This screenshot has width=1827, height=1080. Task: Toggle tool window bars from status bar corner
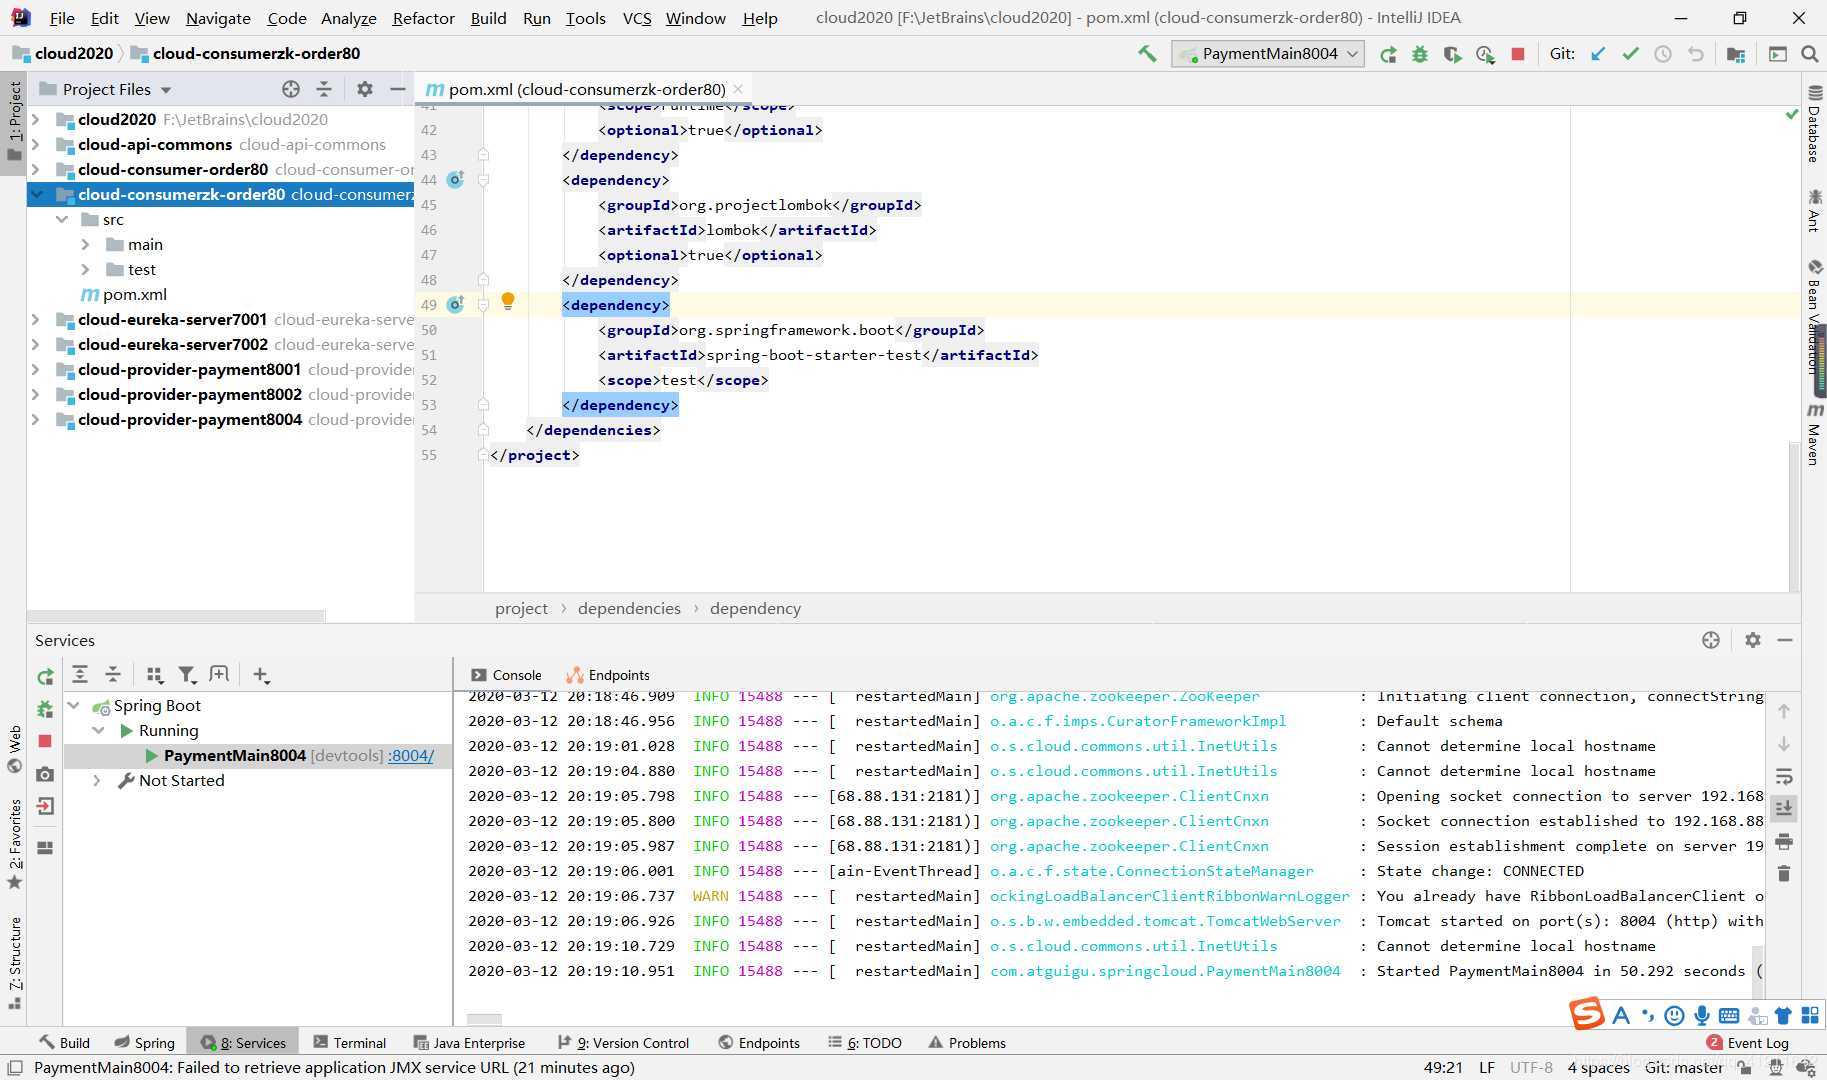[14, 1068]
